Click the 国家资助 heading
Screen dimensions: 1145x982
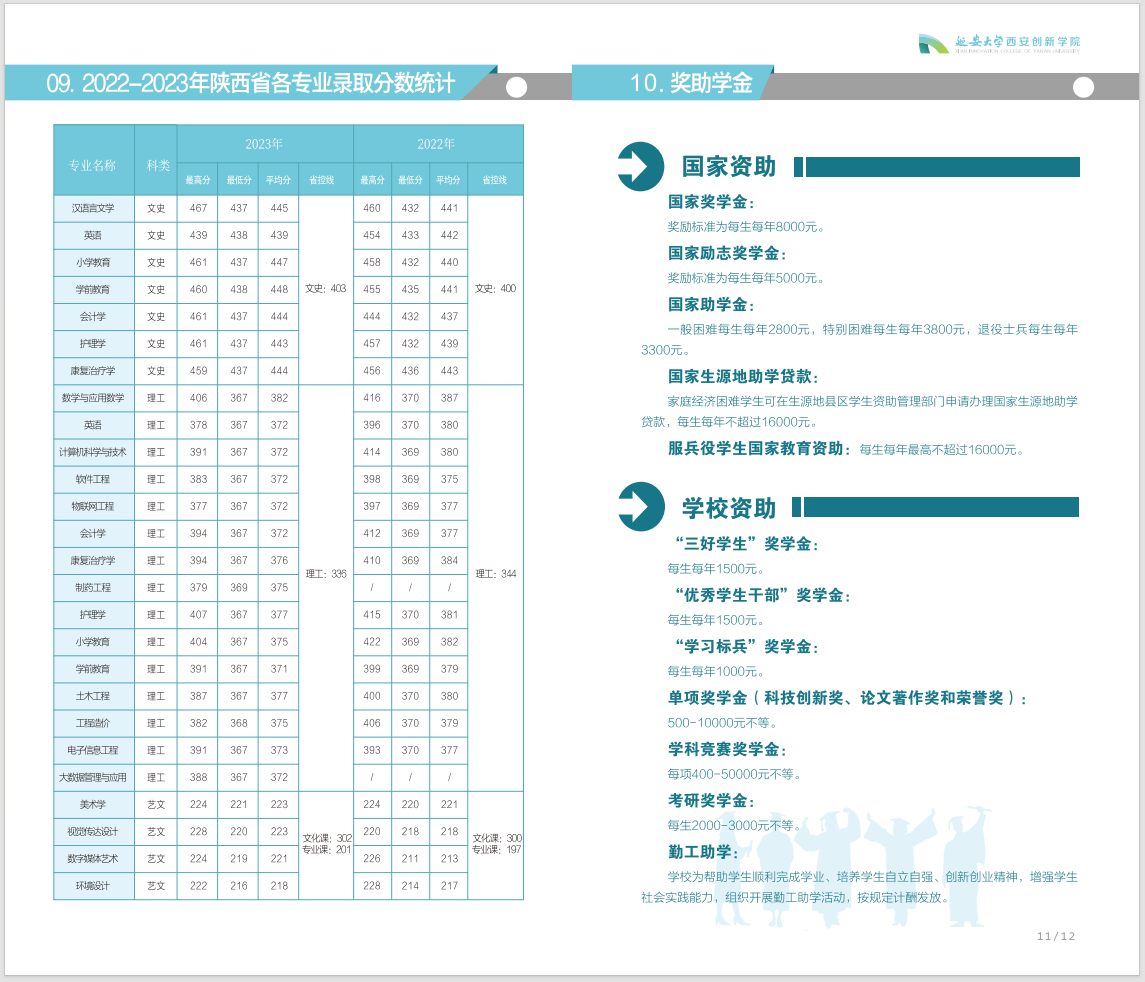pyautogui.click(x=729, y=166)
